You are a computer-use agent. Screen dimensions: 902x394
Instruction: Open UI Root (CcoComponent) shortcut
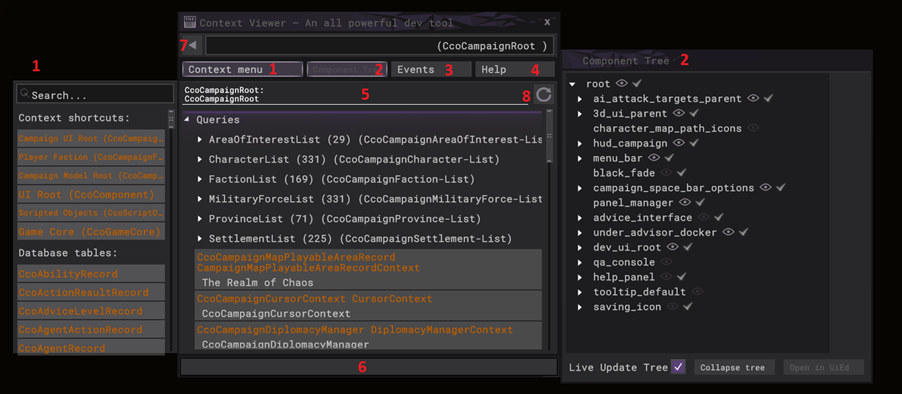click(91, 194)
